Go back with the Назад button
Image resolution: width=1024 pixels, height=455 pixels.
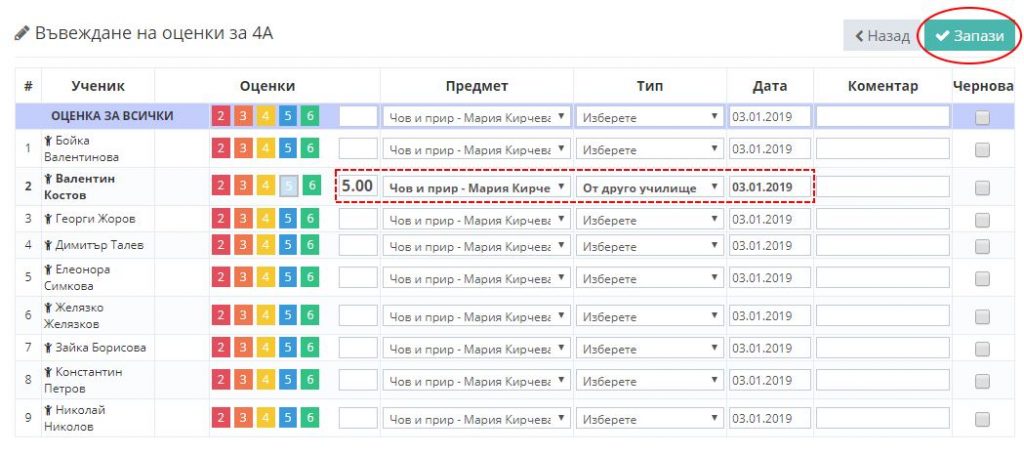880,36
